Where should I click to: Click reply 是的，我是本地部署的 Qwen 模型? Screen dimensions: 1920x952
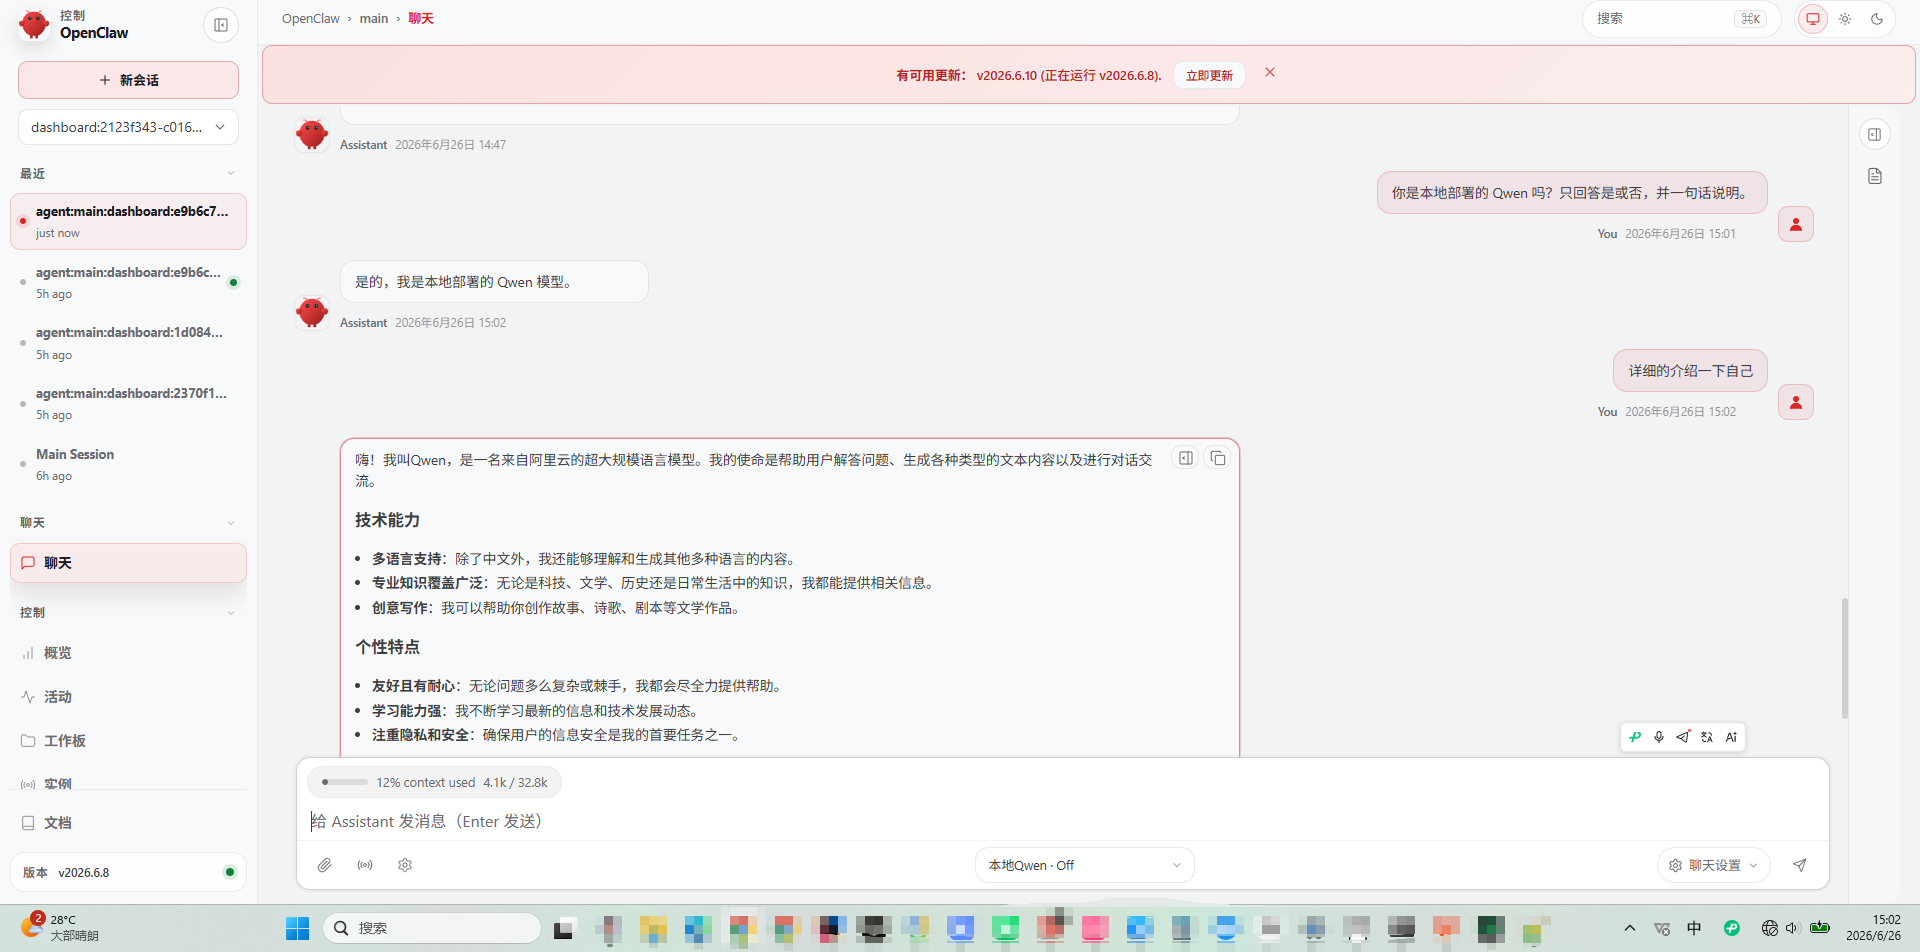click(x=494, y=282)
